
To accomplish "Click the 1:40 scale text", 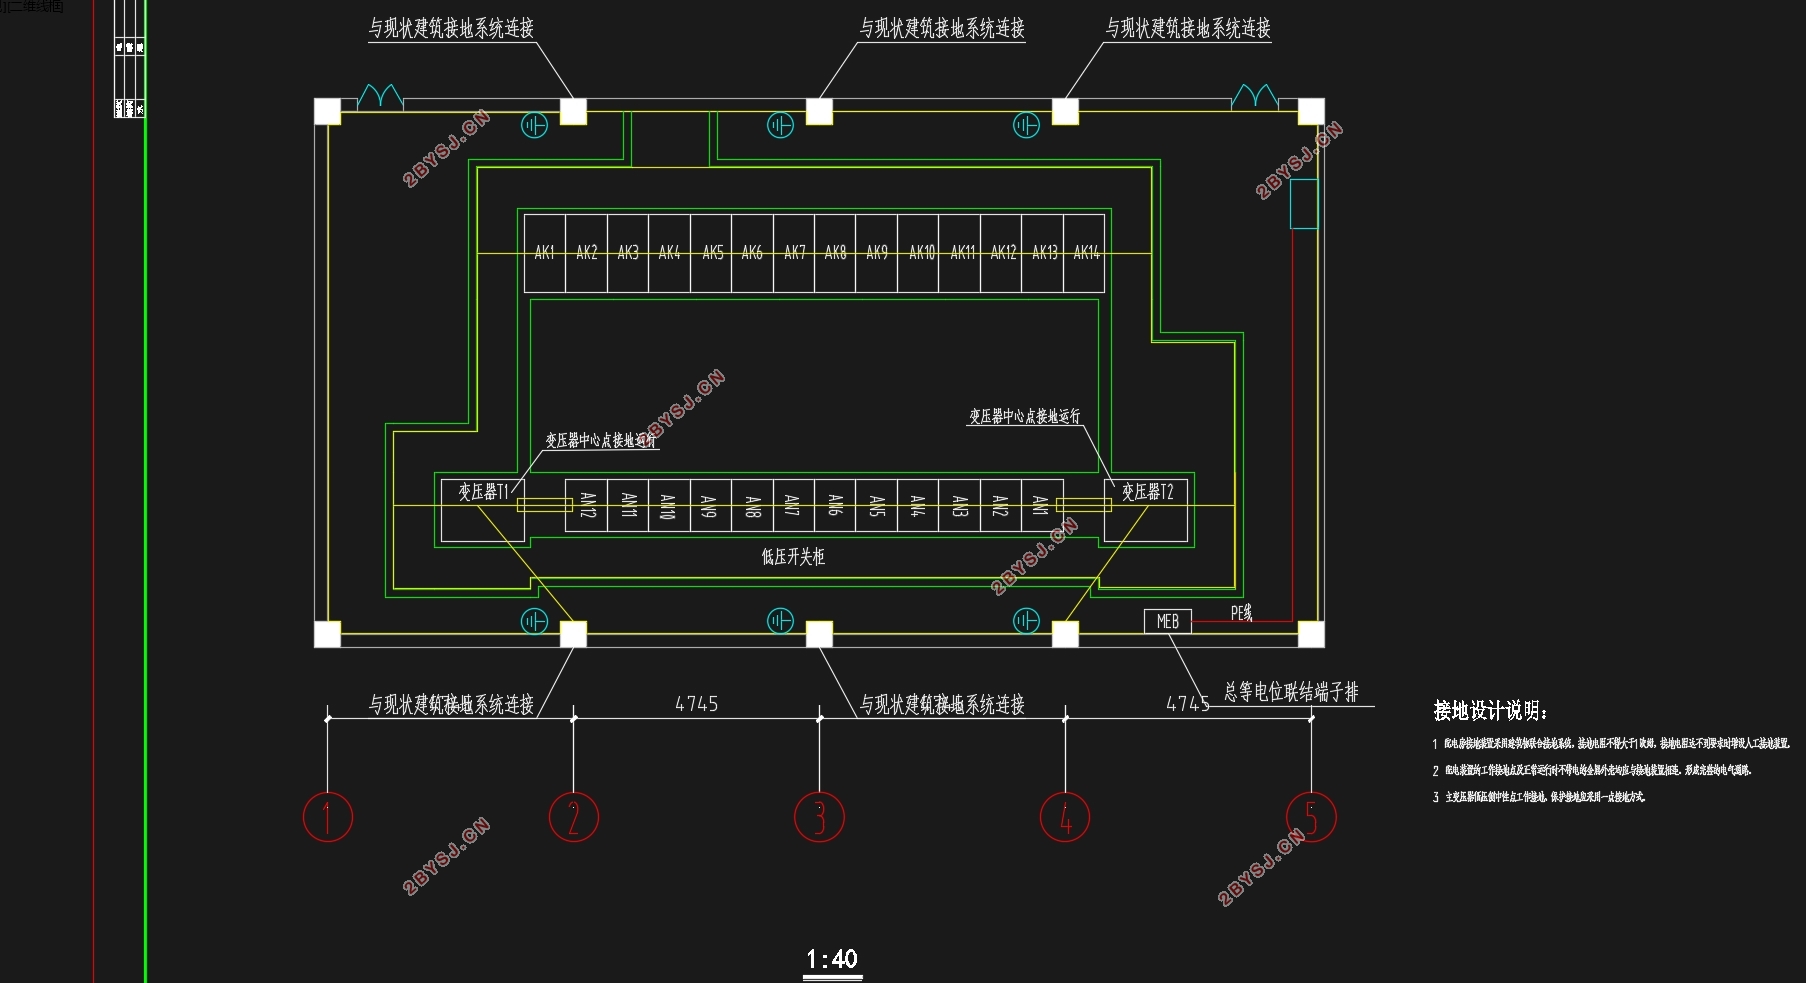I will [832, 959].
